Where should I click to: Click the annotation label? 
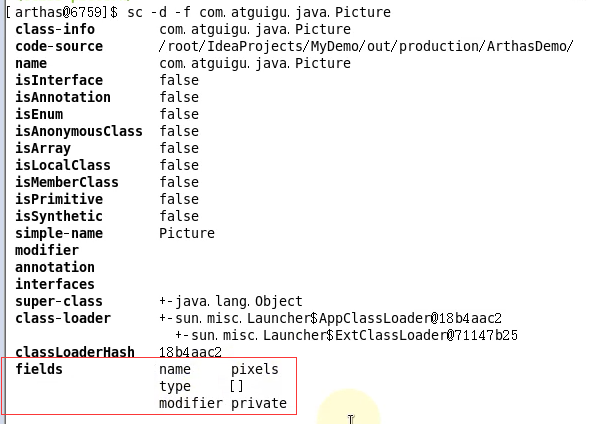(x=55, y=267)
